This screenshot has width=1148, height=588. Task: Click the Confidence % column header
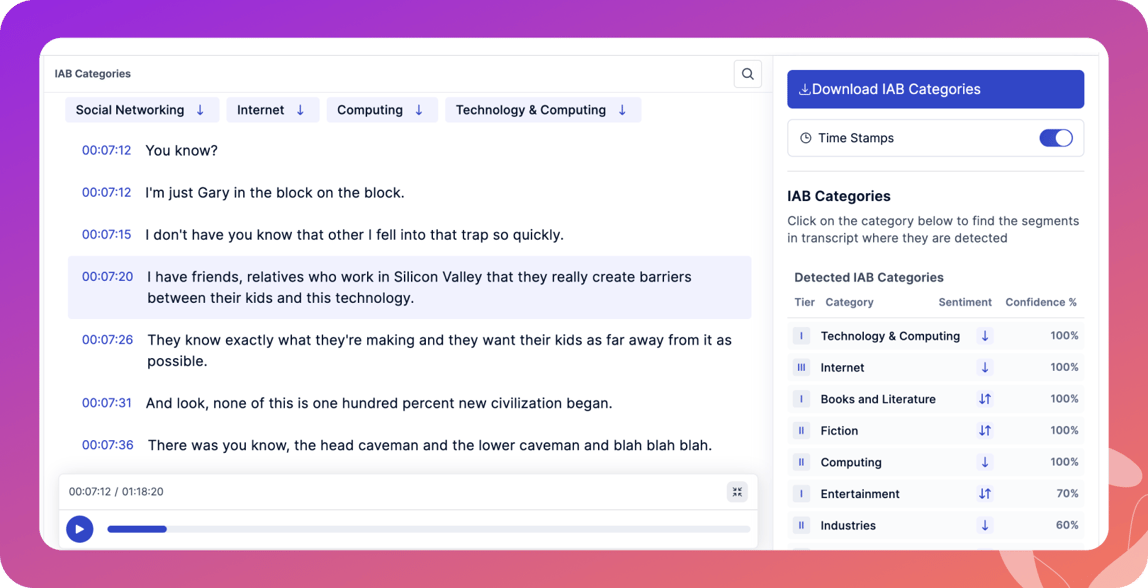point(1041,302)
